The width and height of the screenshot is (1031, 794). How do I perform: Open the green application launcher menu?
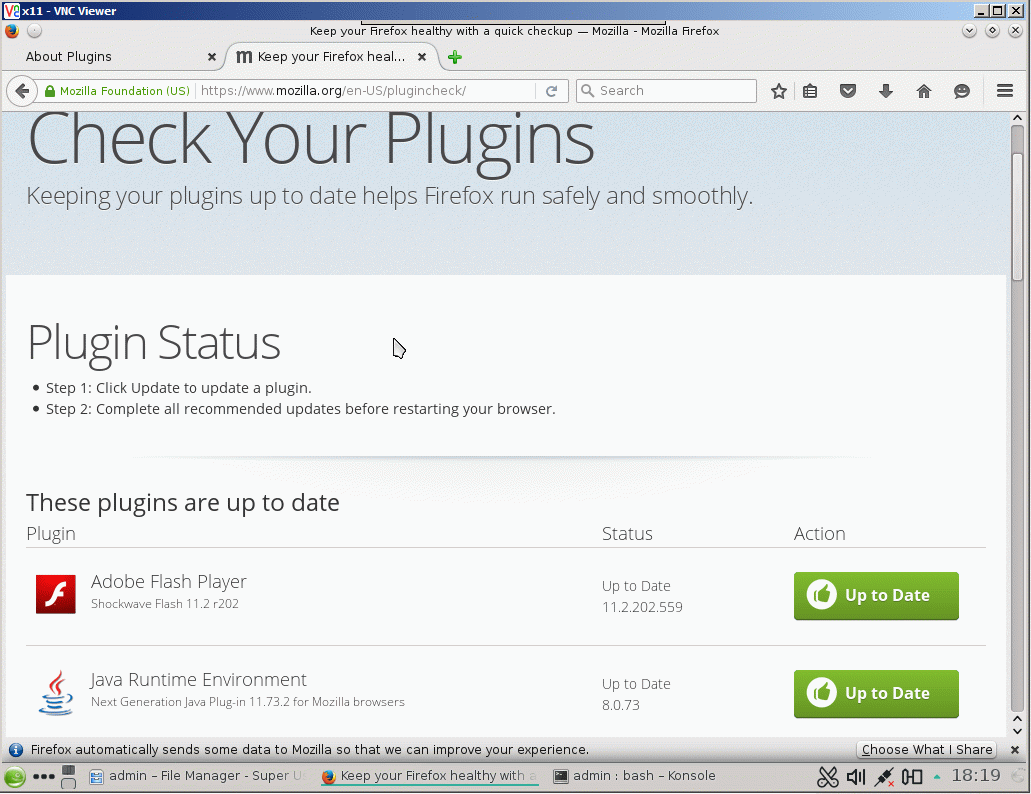14,776
